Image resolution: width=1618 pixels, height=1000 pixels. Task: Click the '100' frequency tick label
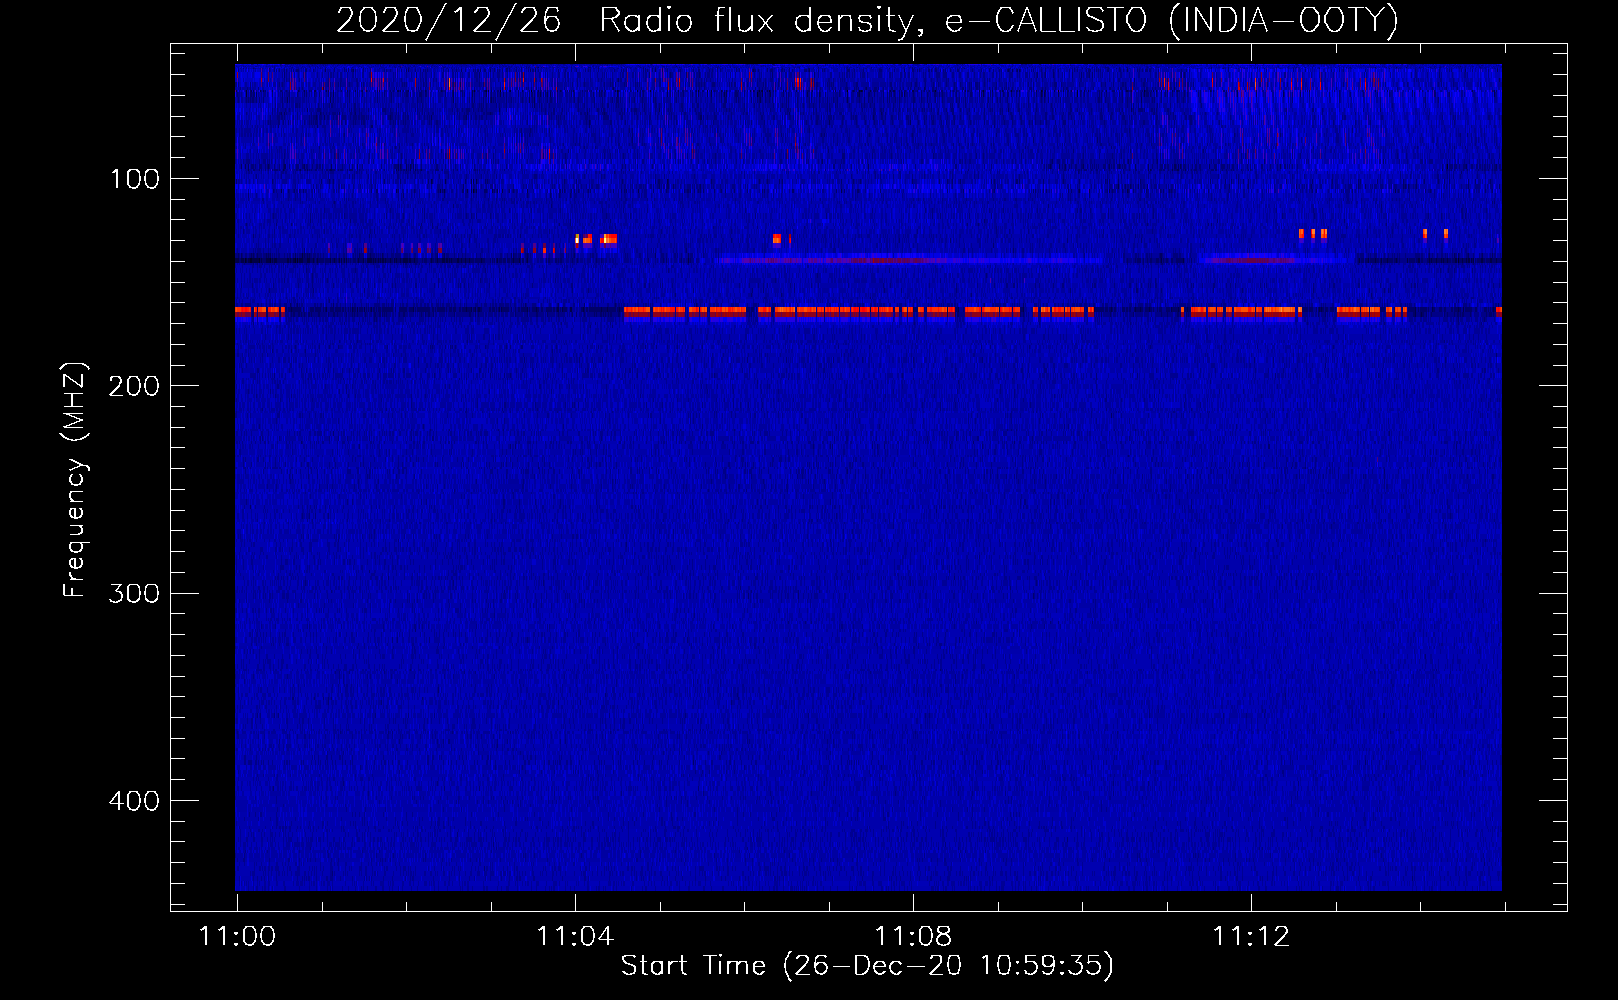(135, 179)
